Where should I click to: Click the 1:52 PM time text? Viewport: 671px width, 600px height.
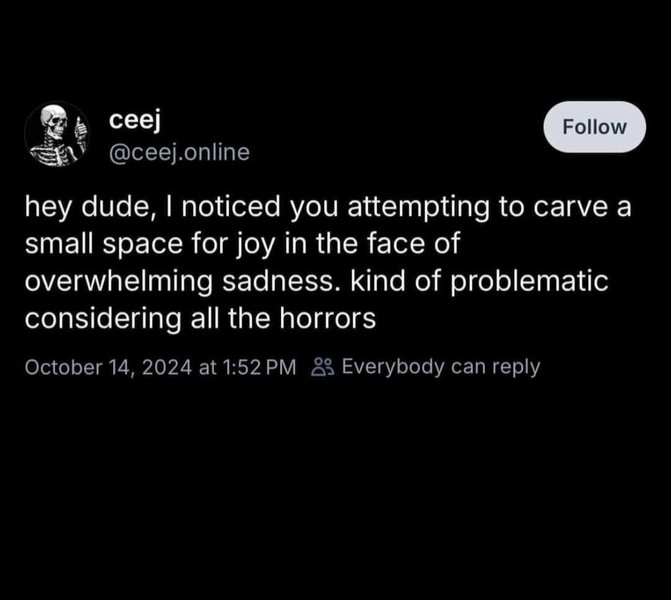(x=260, y=367)
